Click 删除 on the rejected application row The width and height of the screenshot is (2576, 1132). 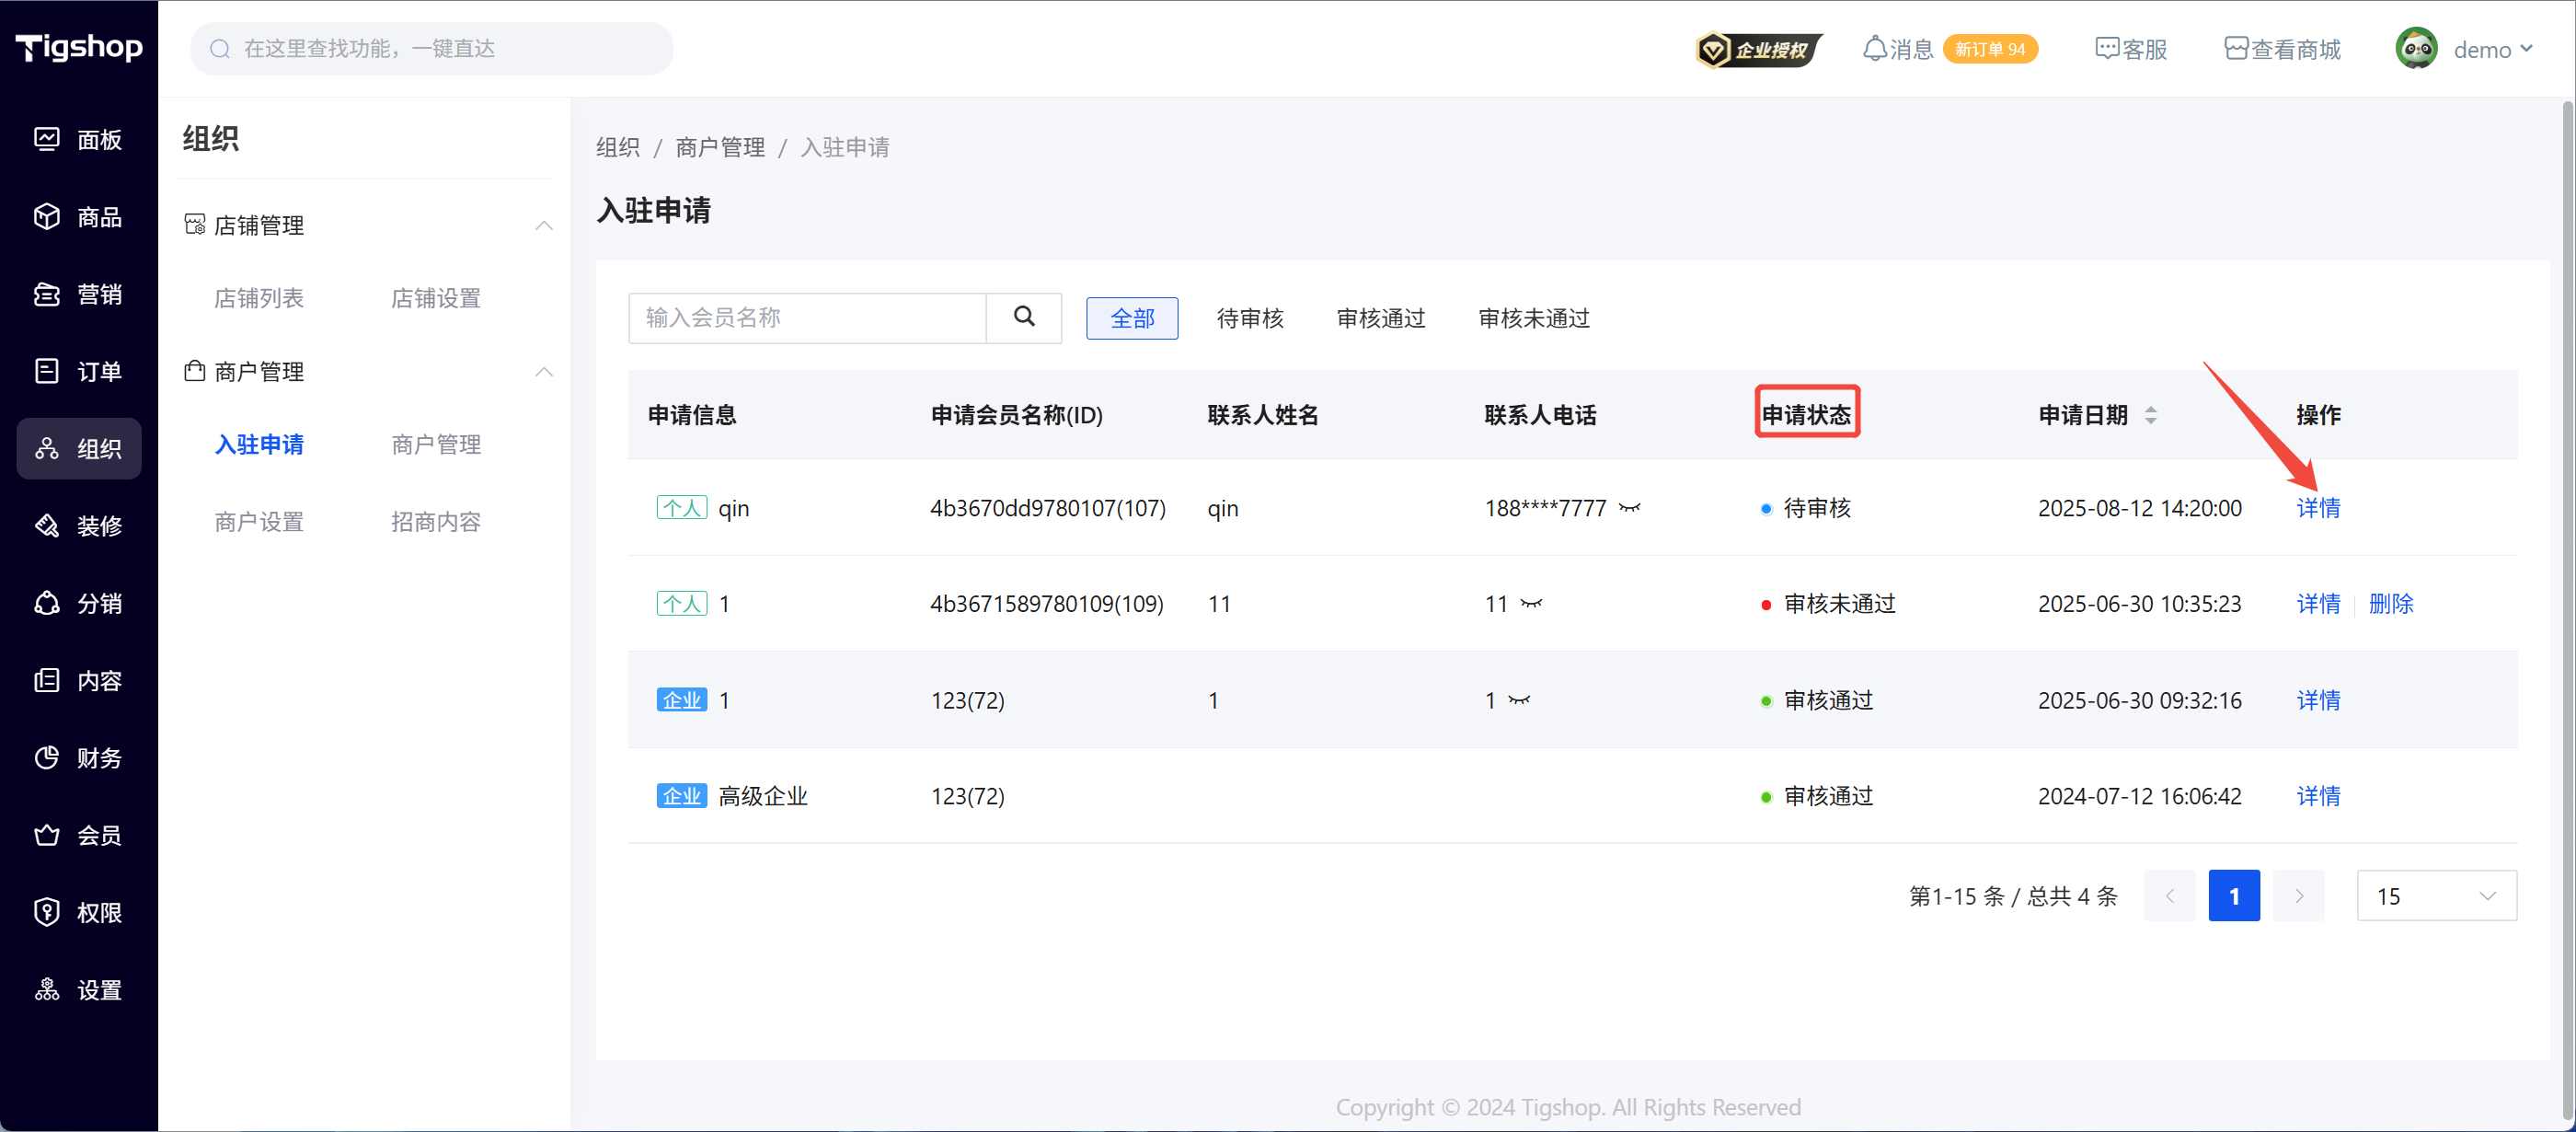(2390, 604)
